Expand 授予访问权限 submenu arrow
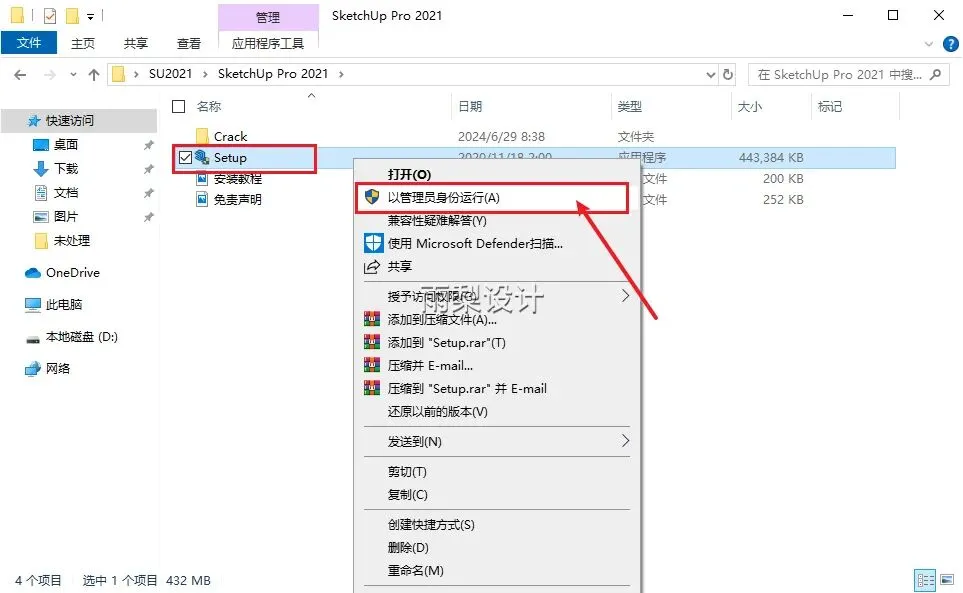 point(625,296)
